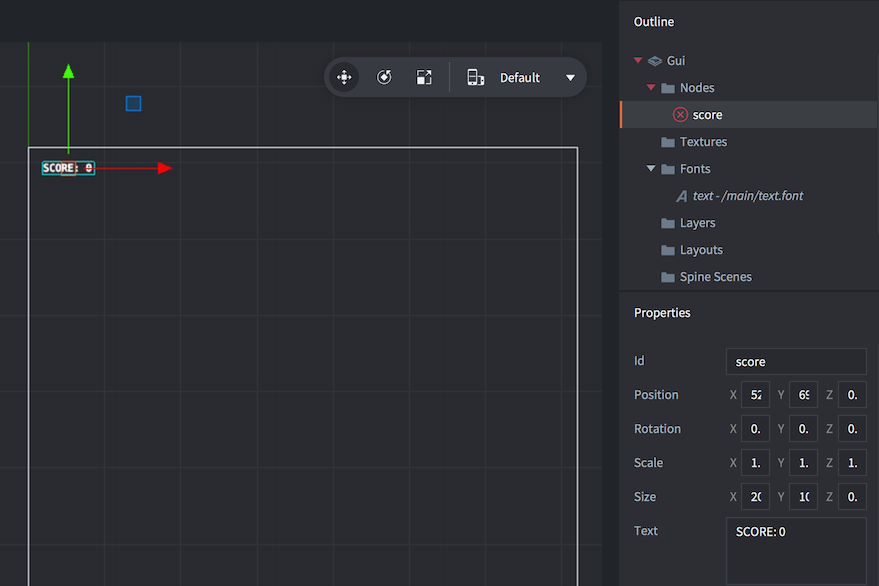Click the Textures folder icon

tap(668, 142)
